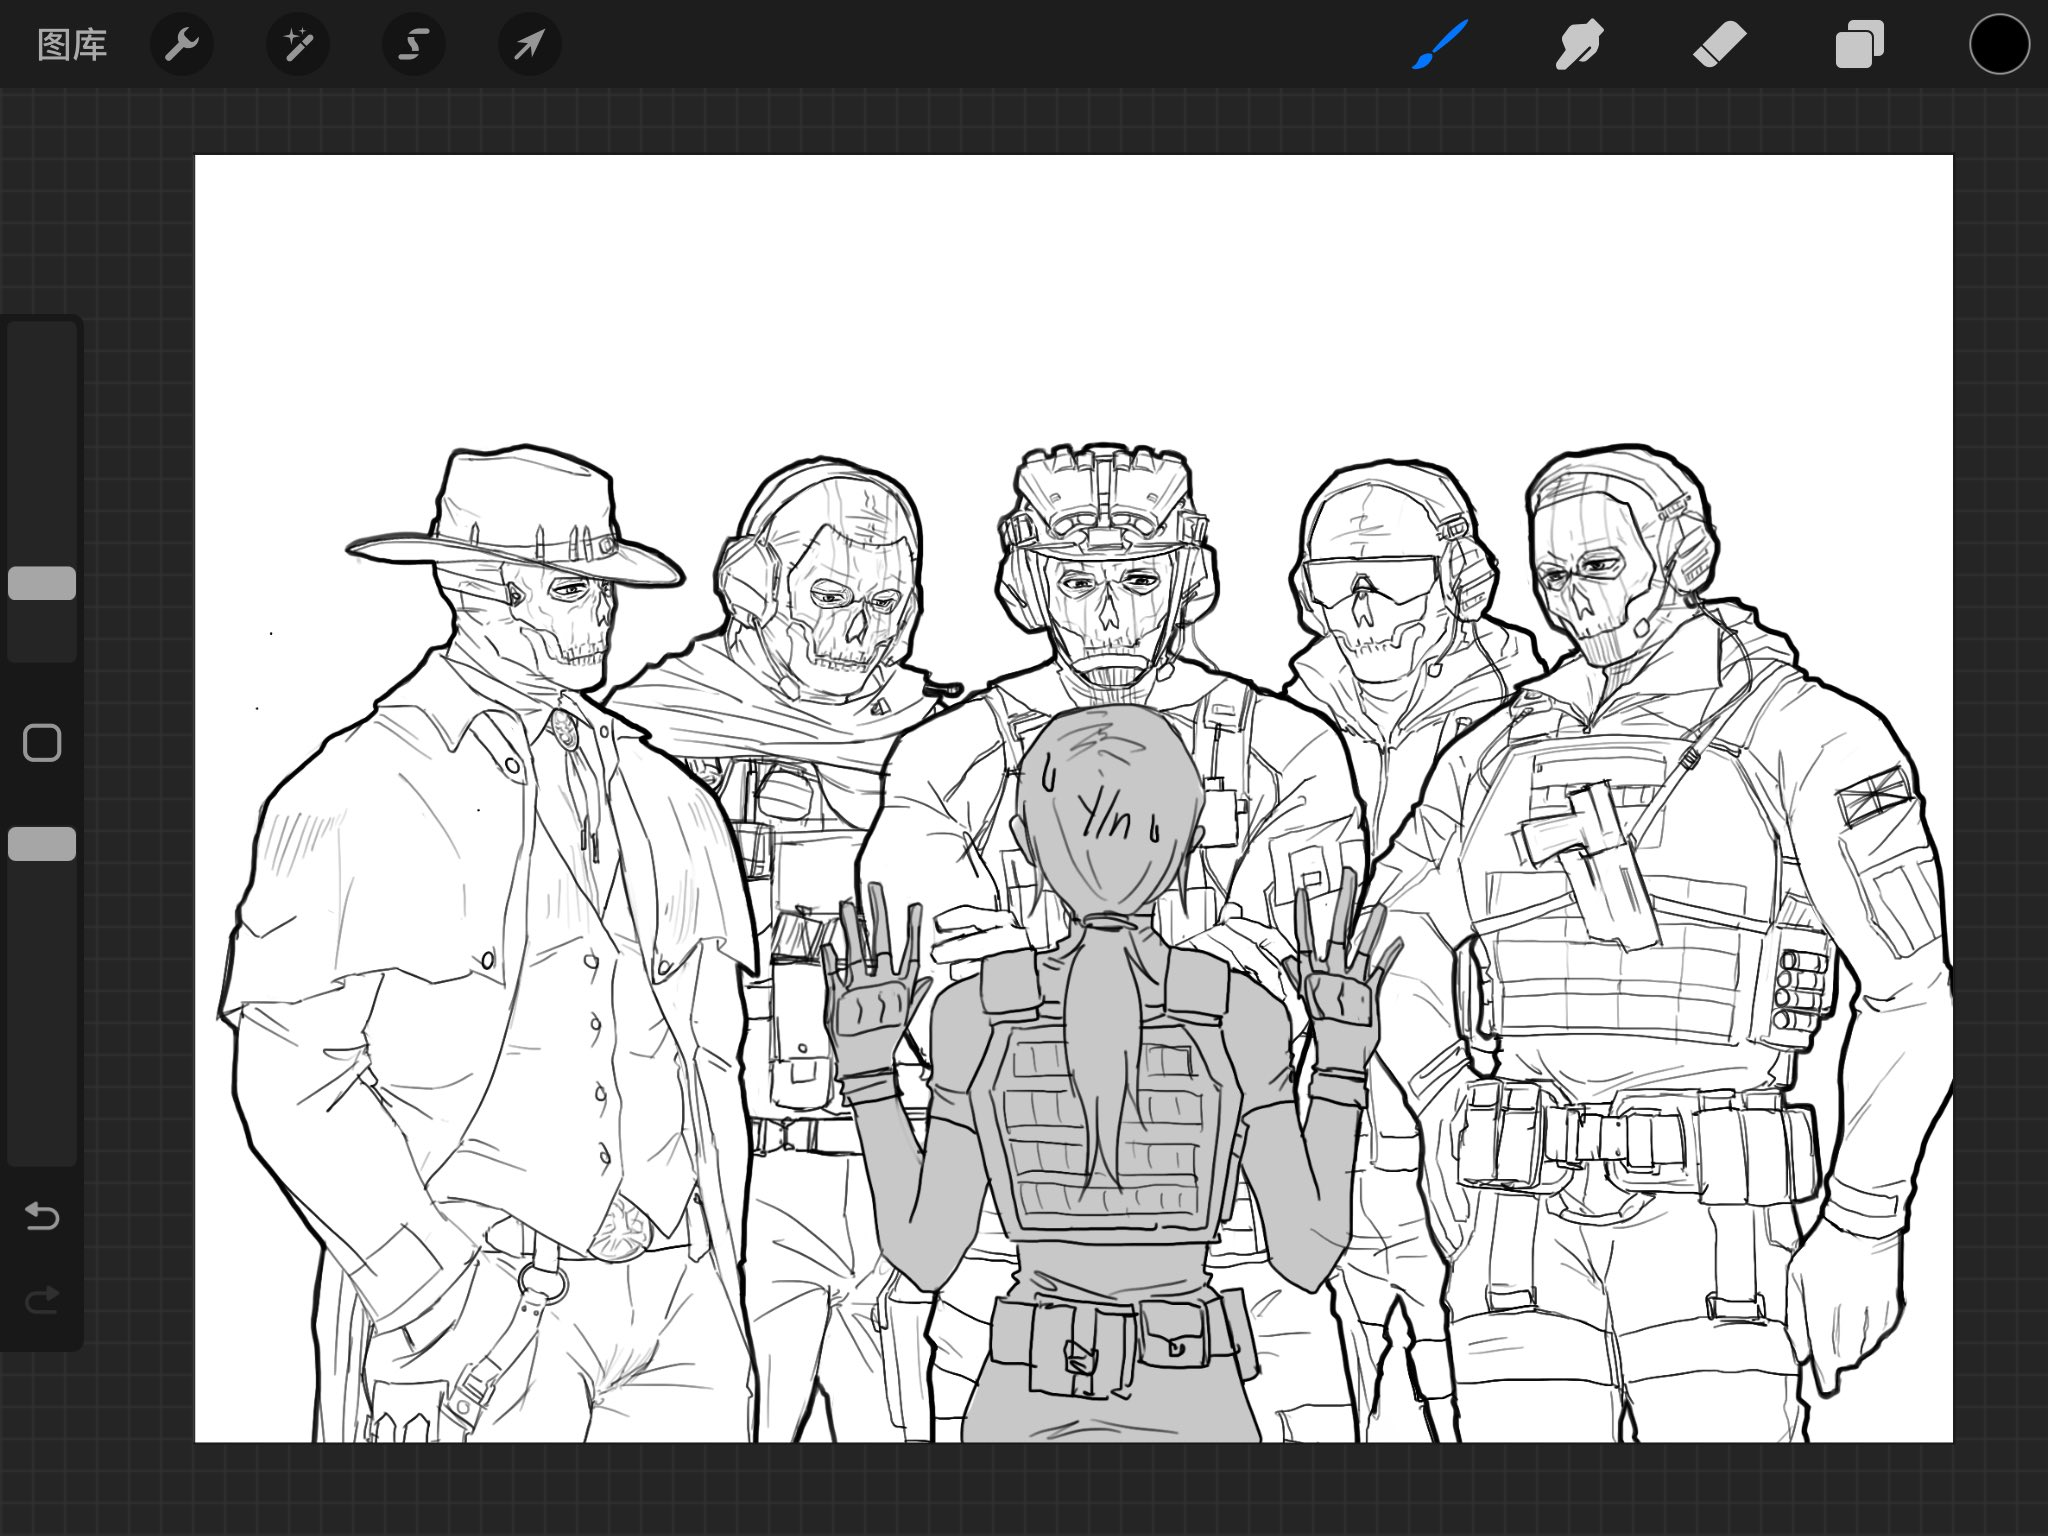Select the Selection S tool
The image size is (2048, 1536).
414,45
